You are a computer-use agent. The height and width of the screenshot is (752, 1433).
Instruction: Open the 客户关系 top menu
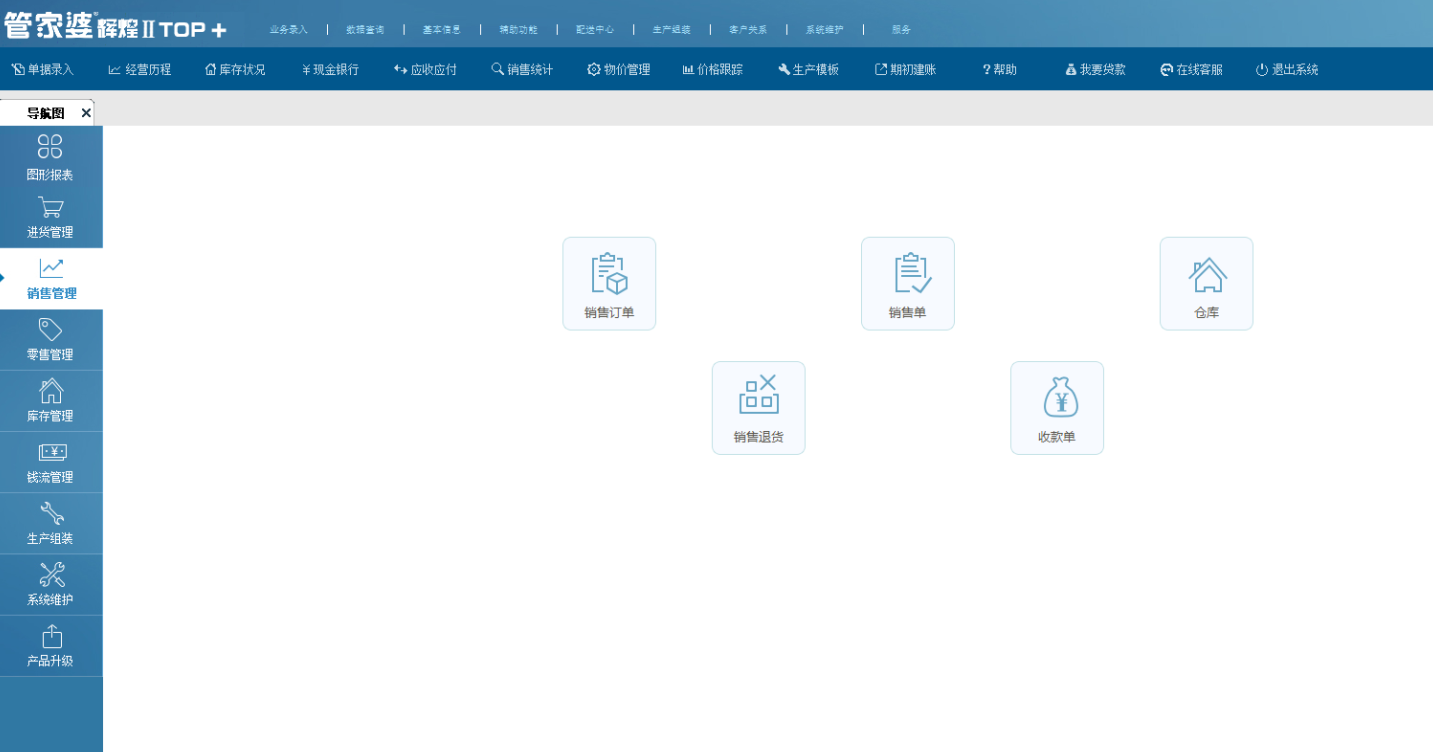(x=748, y=30)
